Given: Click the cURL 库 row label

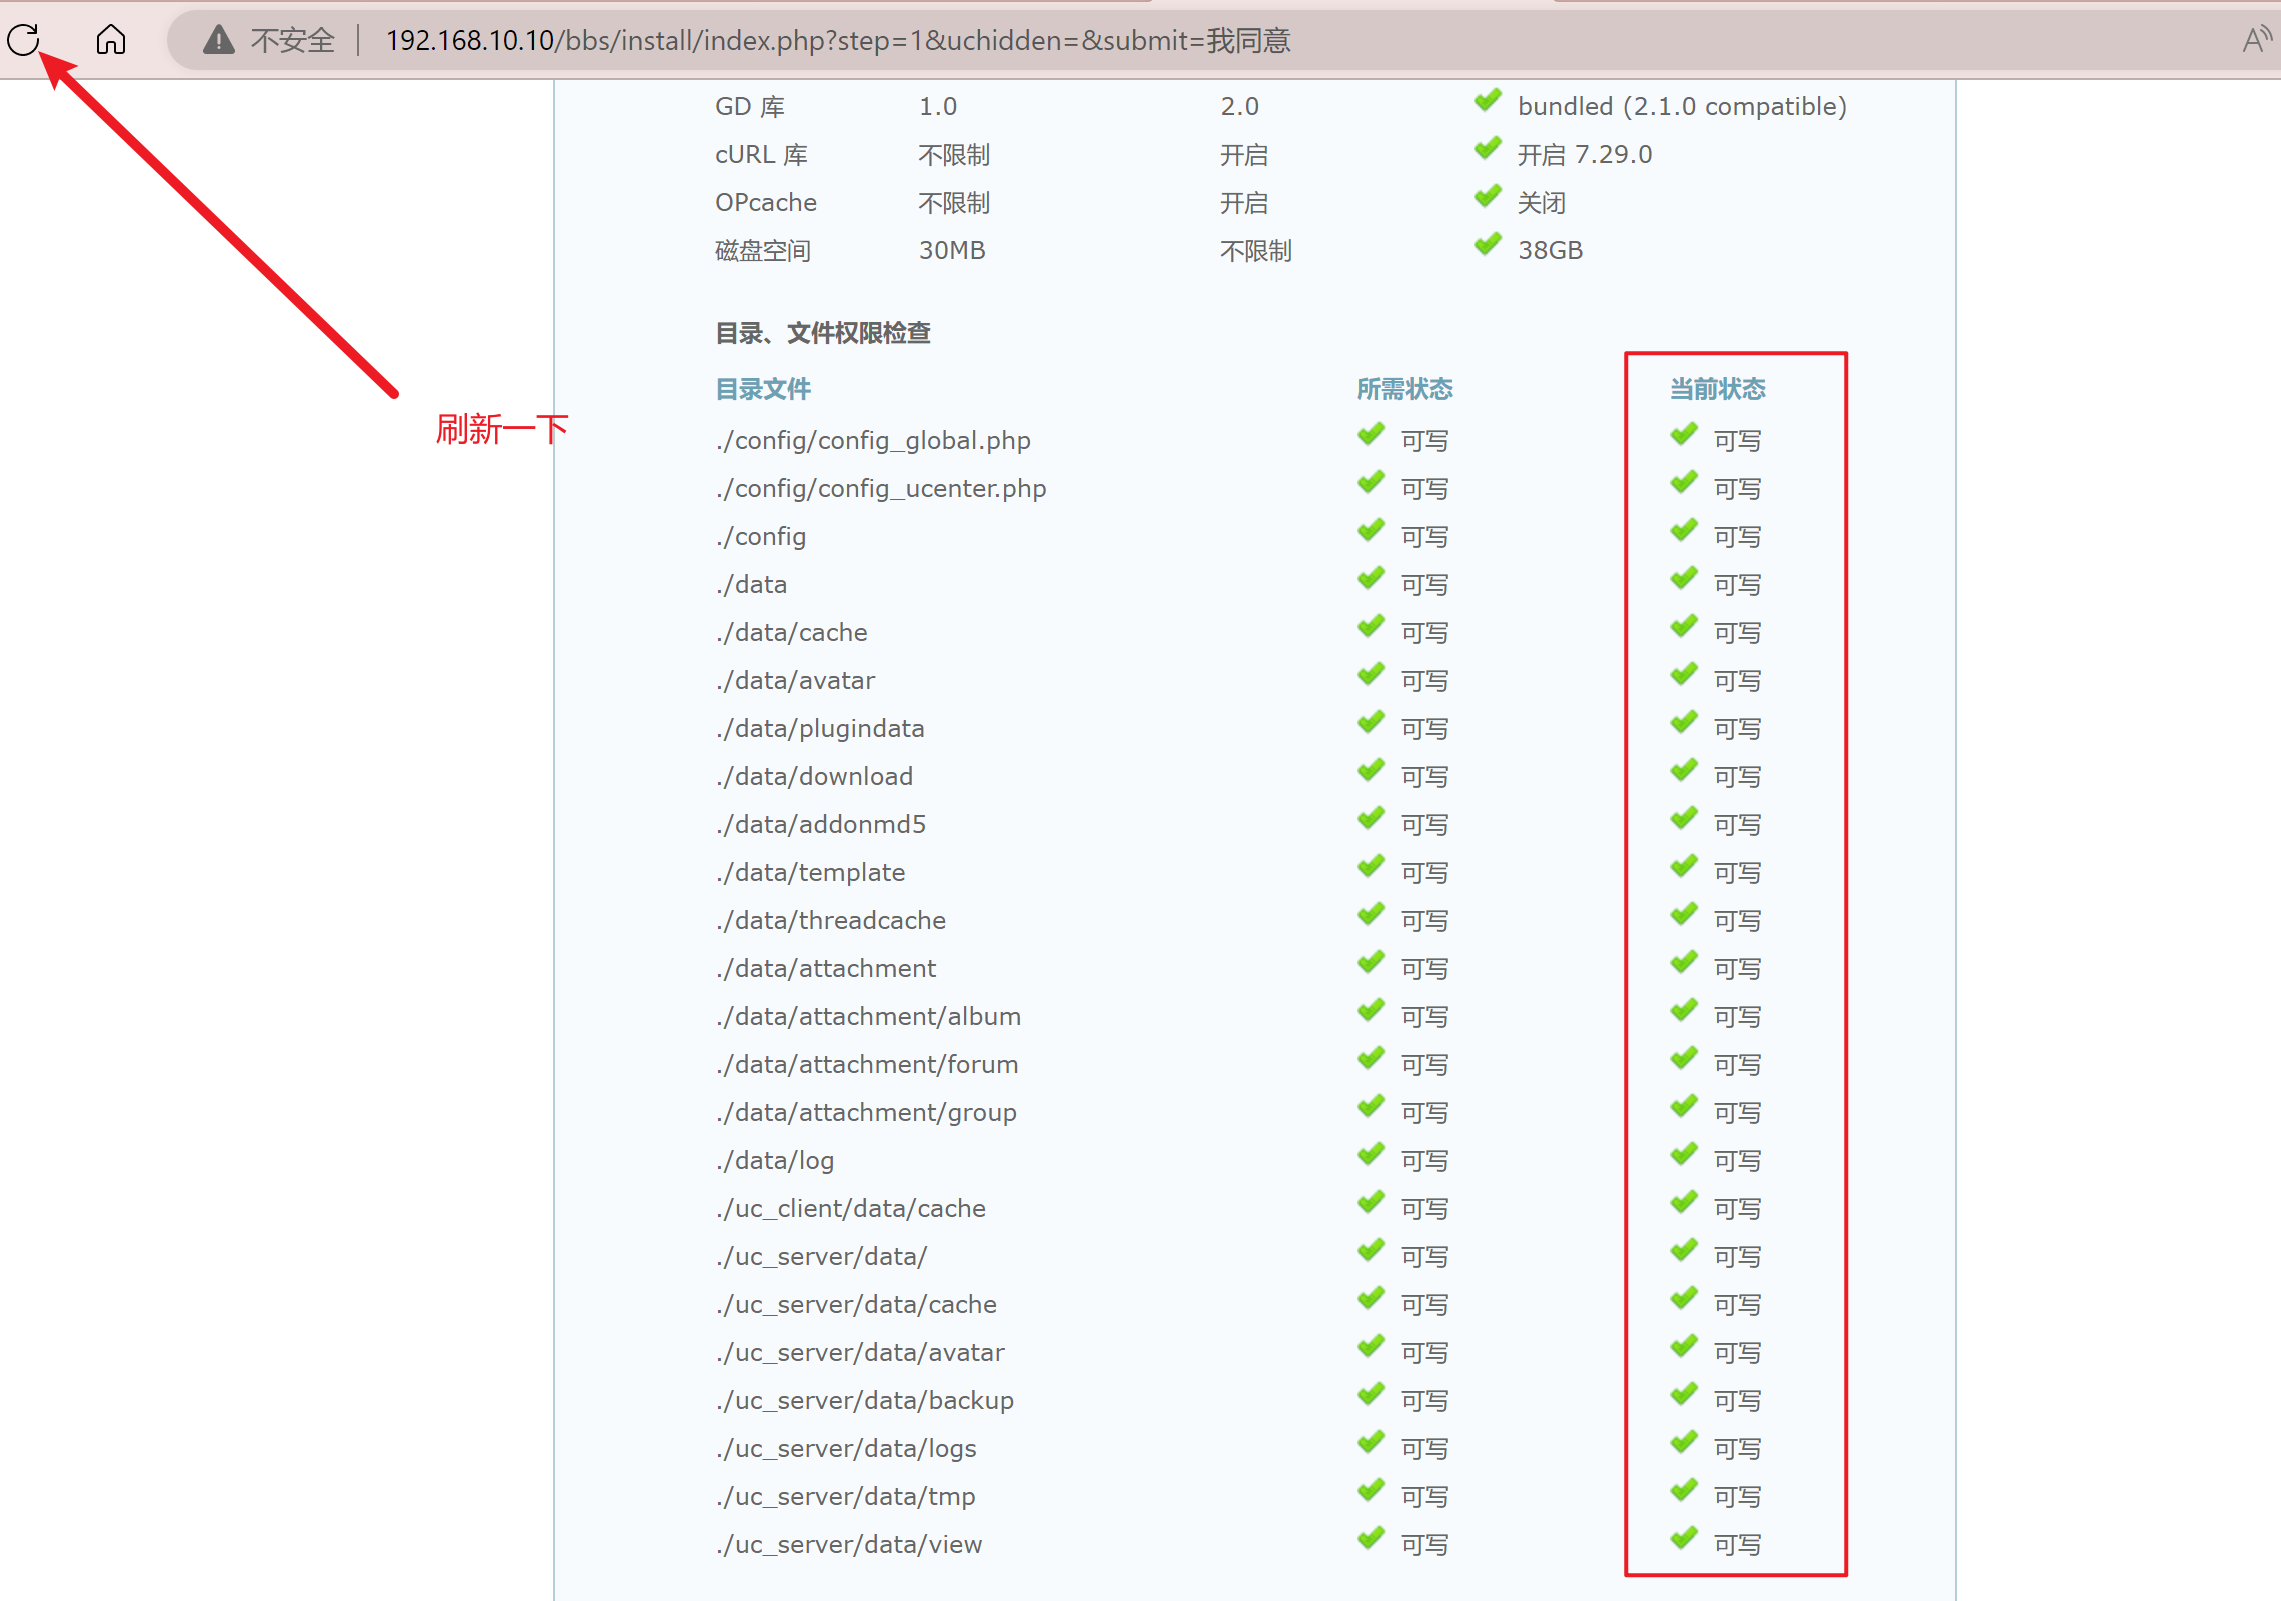Looking at the screenshot, I should [761, 155].
